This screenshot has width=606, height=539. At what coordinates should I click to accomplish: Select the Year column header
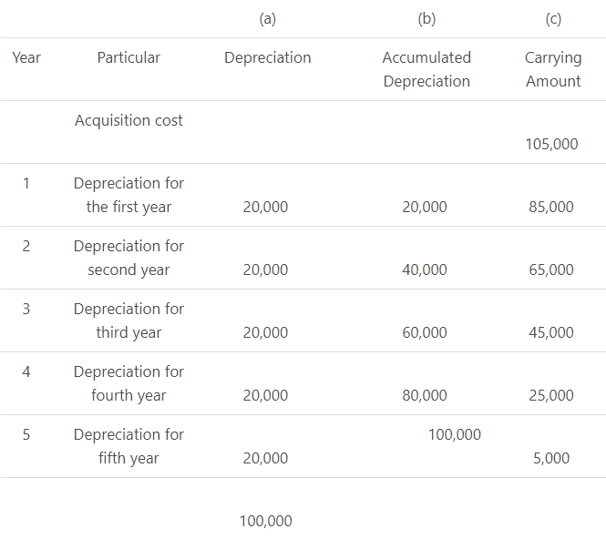pos(26,57)
